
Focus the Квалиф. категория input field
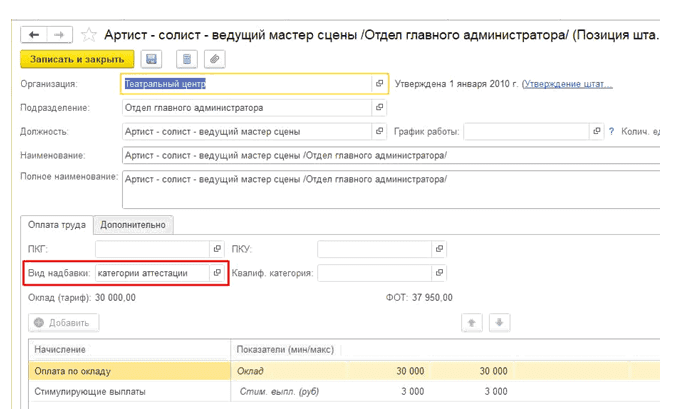[375, 273]
